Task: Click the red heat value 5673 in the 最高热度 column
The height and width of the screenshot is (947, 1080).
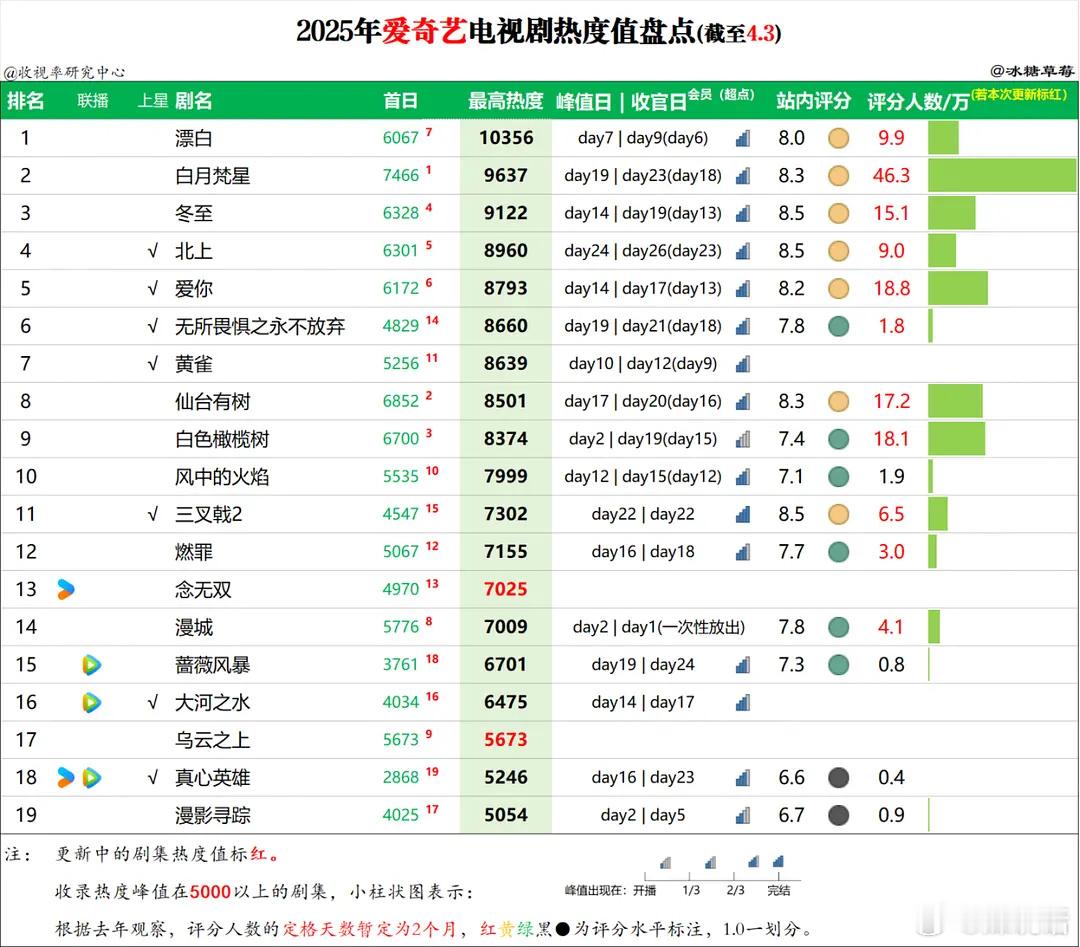Action: click(506, 740)
